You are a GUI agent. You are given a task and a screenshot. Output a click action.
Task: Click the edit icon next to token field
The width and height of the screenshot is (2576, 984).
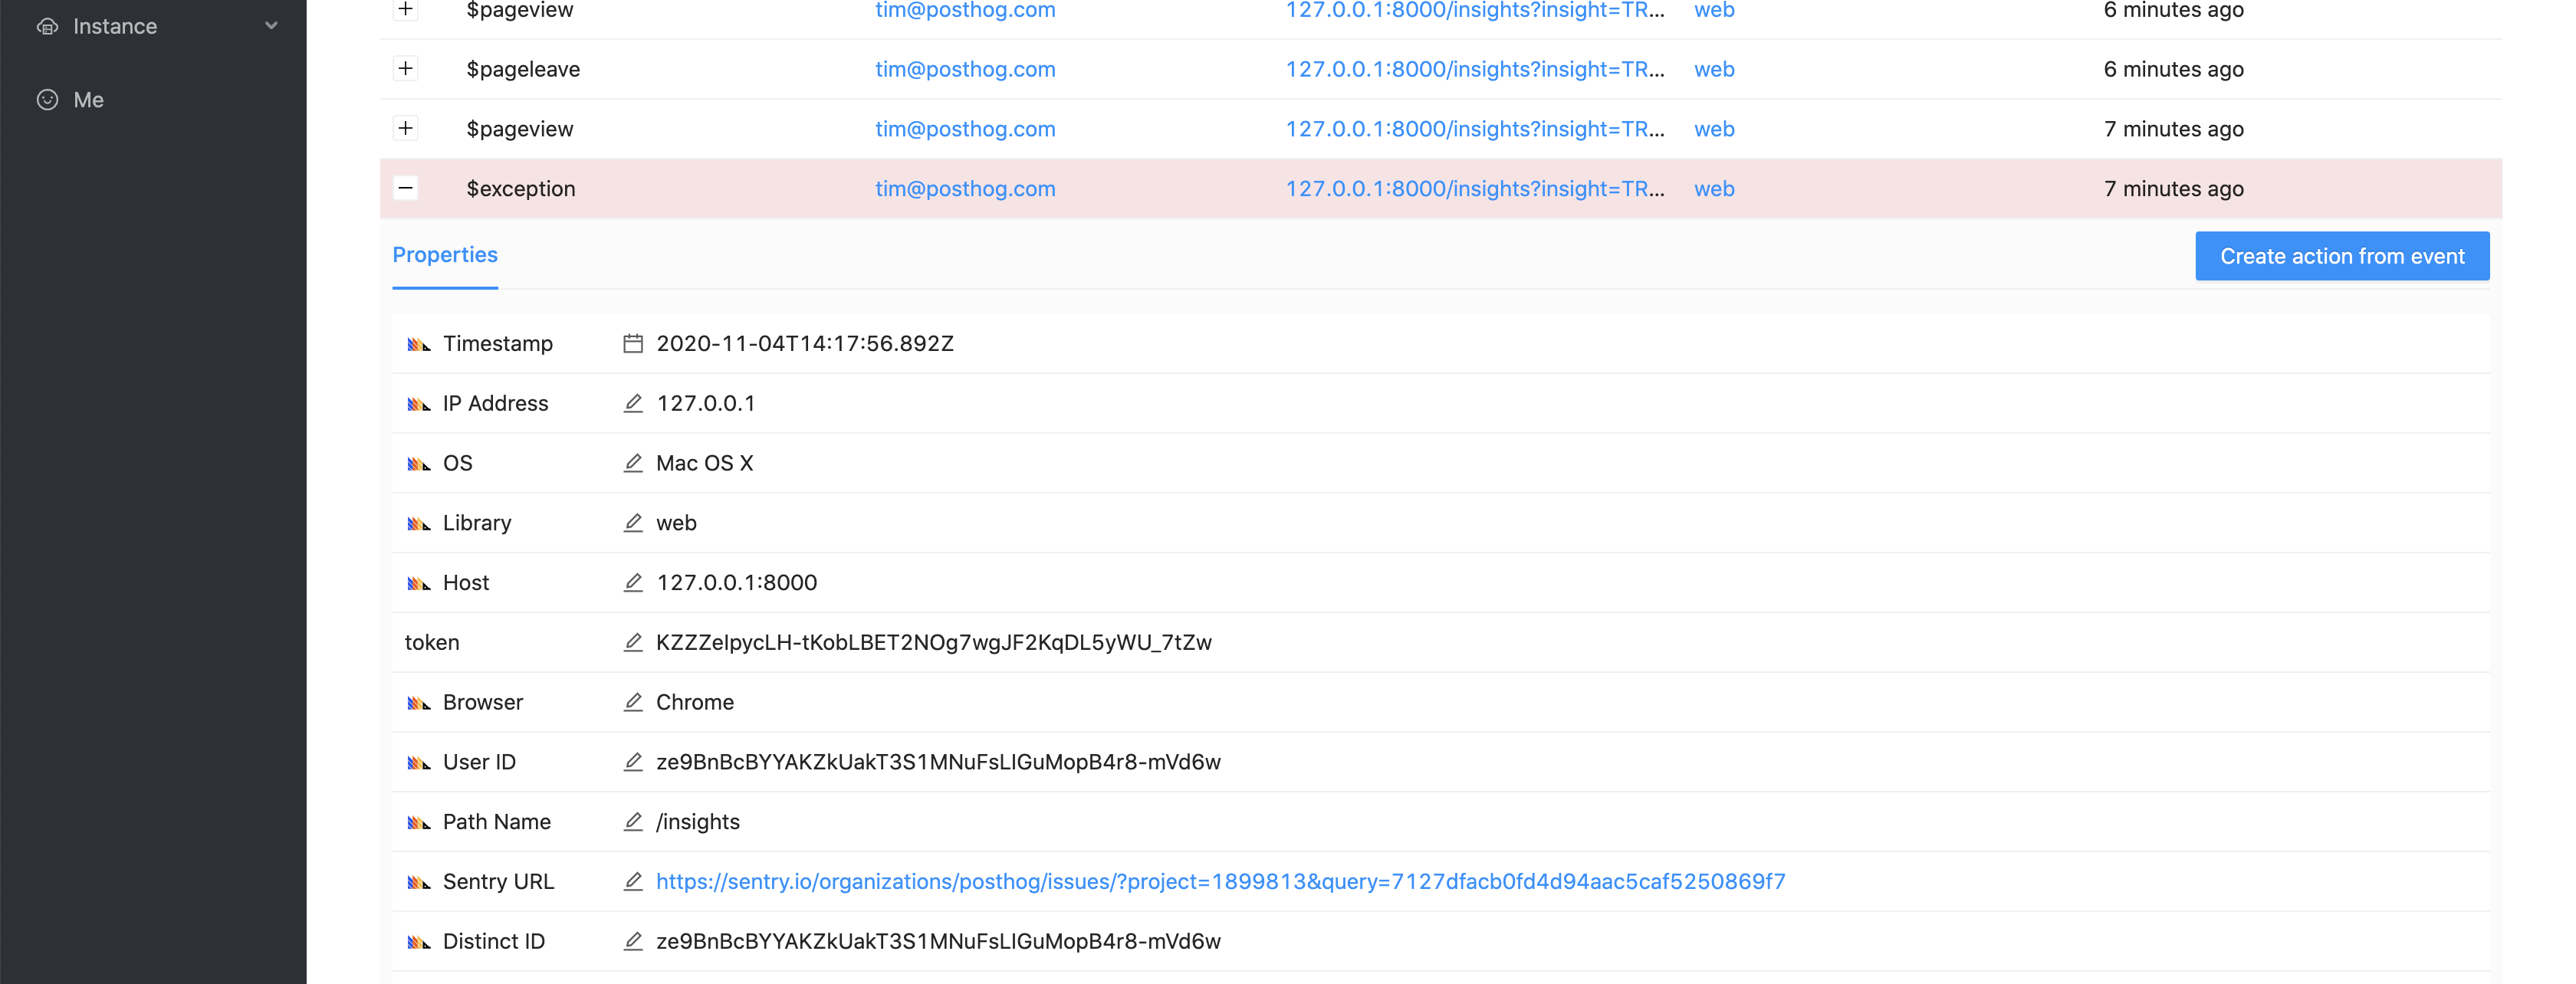coord(631,641)
